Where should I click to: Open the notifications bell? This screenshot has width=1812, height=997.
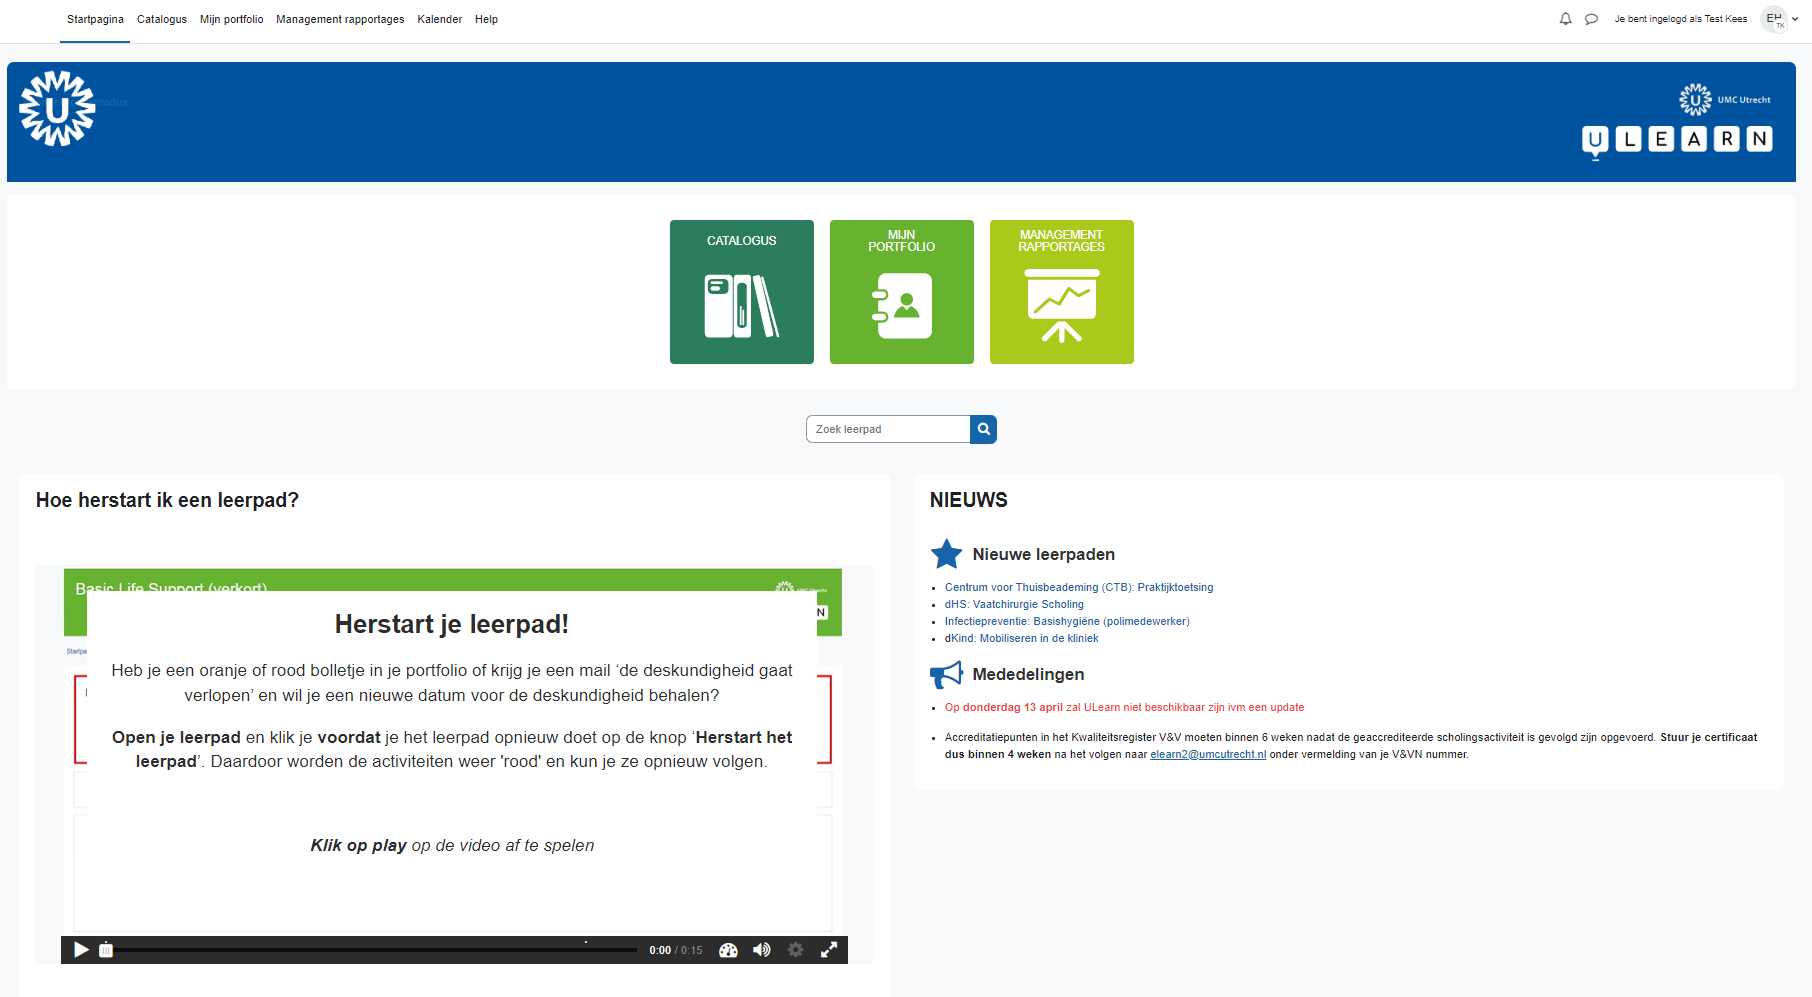1565,19
